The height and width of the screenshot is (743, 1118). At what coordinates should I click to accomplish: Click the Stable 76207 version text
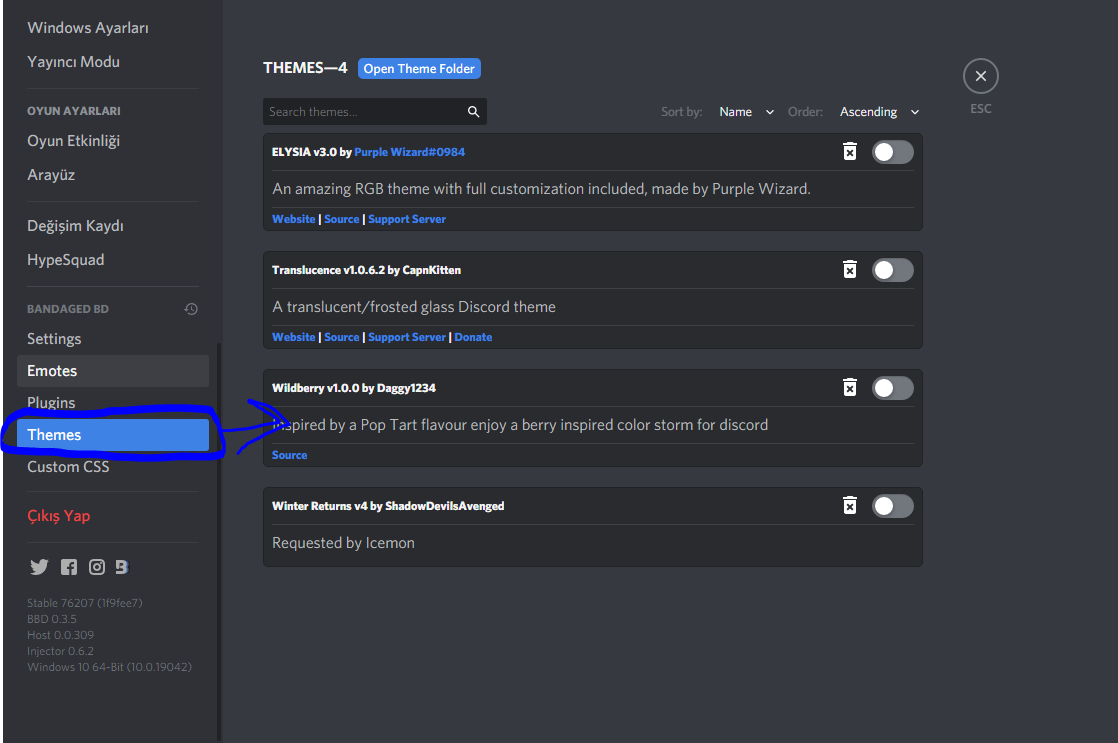click(85, 603)
